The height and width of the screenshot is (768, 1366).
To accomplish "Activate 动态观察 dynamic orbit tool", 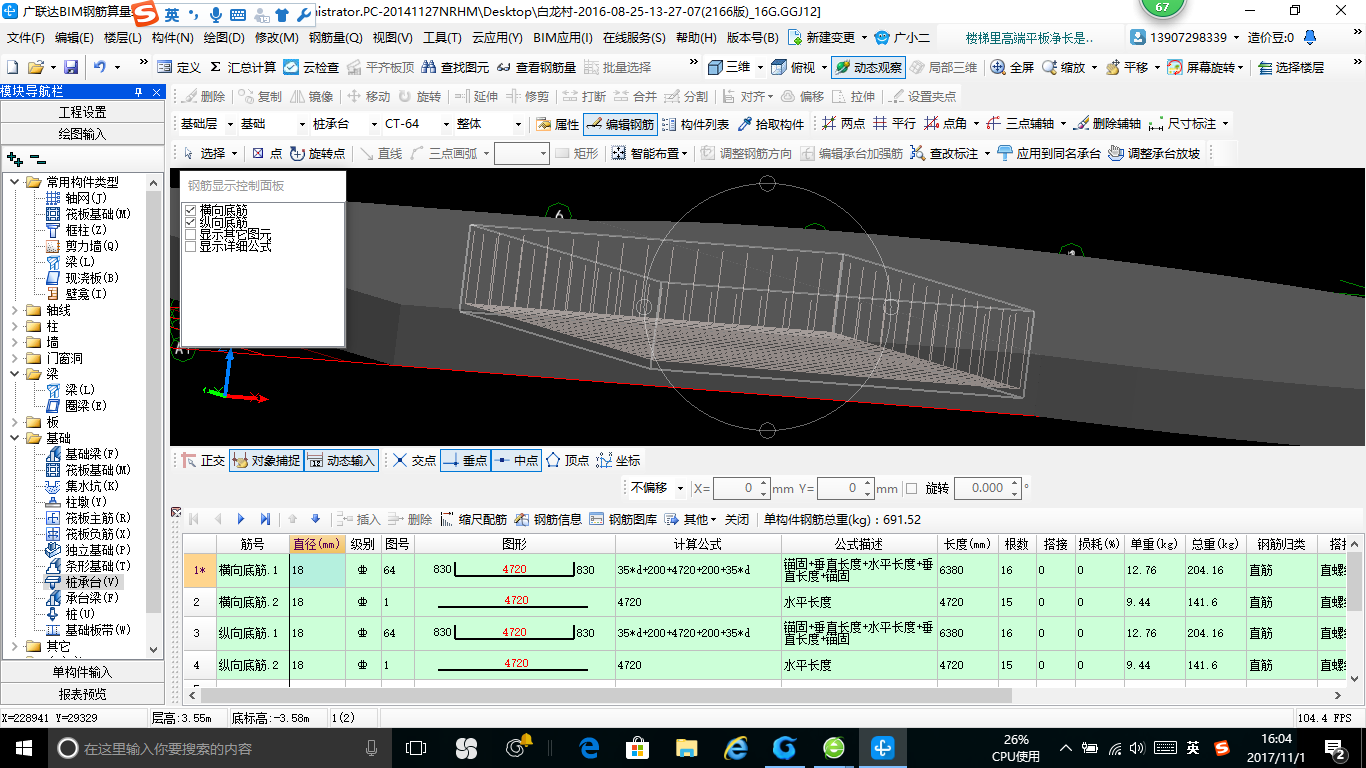I will click(868, 67).
